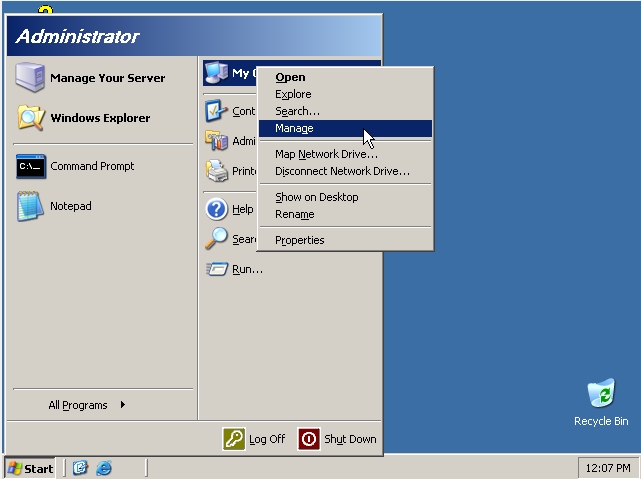
Task: Click the Shut Down text label
Action: (350, 439)
